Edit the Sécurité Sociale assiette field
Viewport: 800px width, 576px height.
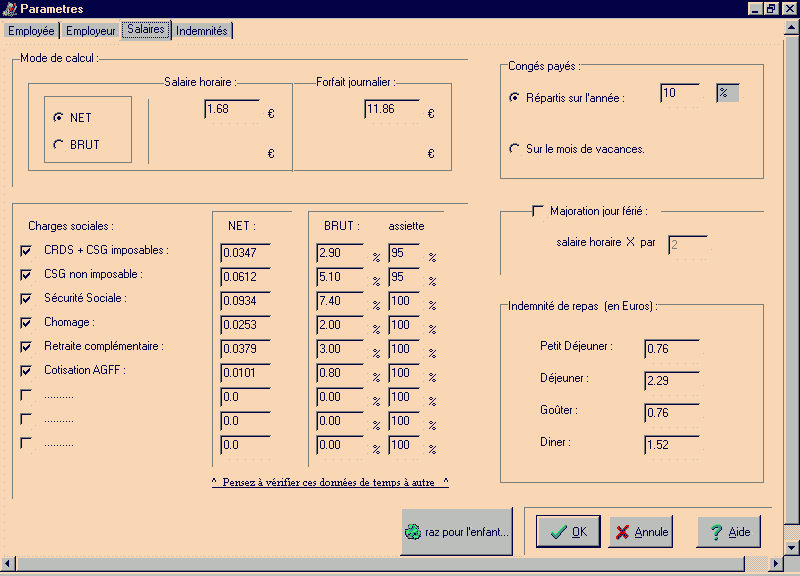coord(405,300)
